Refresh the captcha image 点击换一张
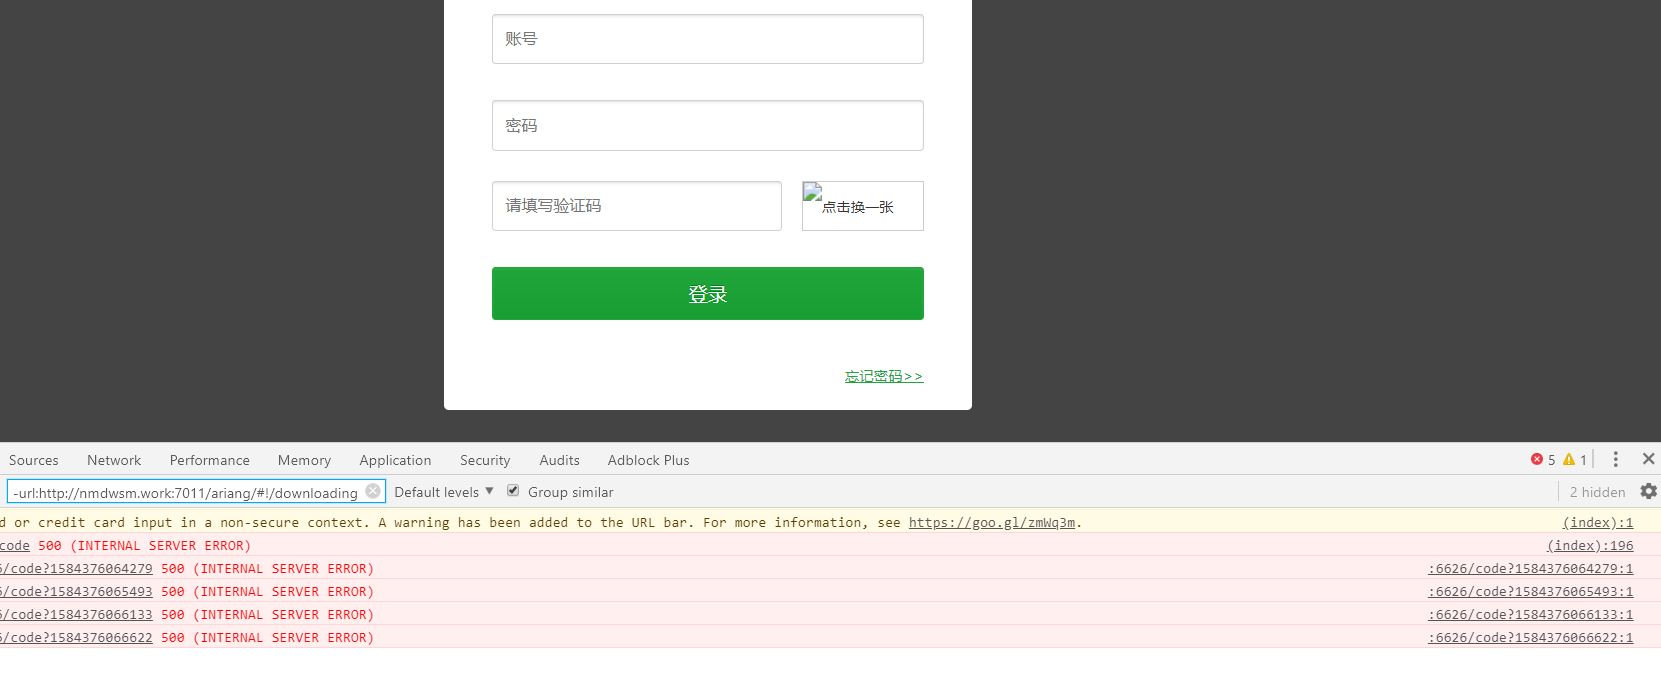This screenshot has height=677, width=1661. click(862, 206)
